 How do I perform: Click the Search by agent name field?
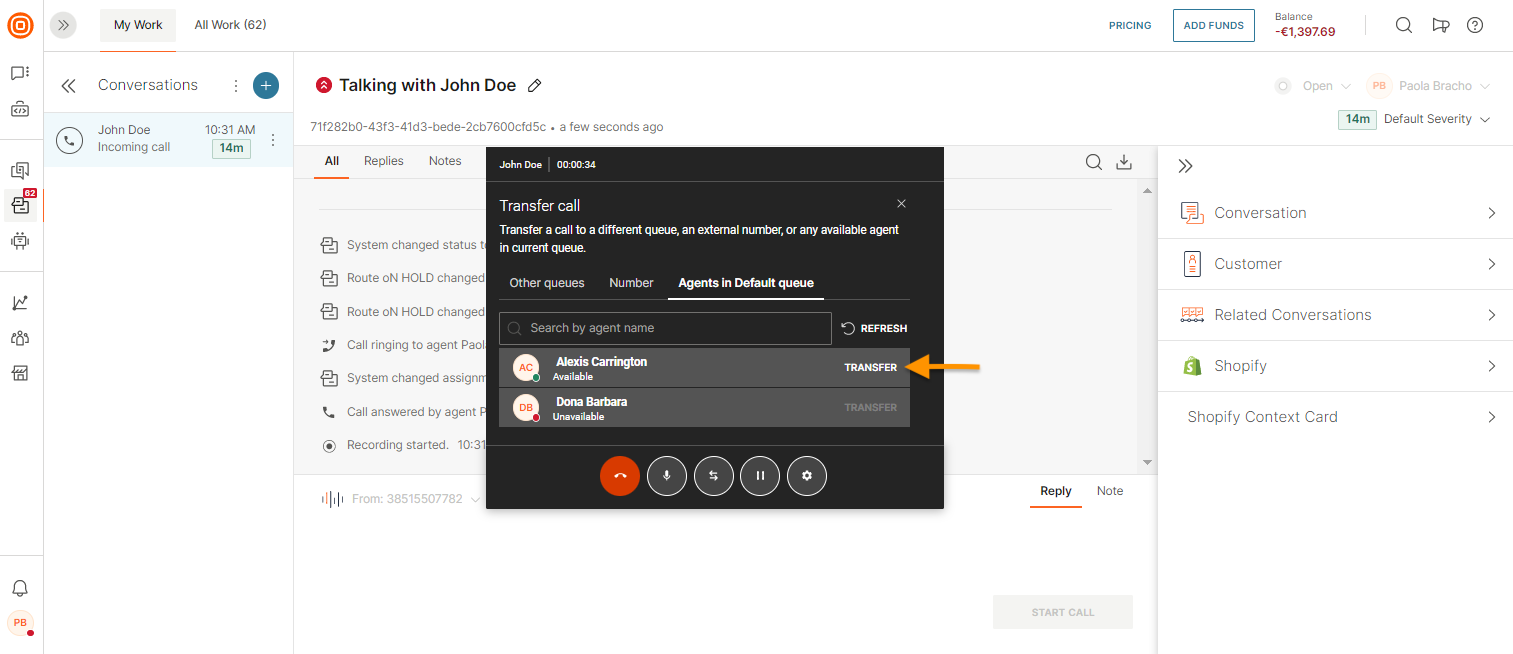coord(675,328)
